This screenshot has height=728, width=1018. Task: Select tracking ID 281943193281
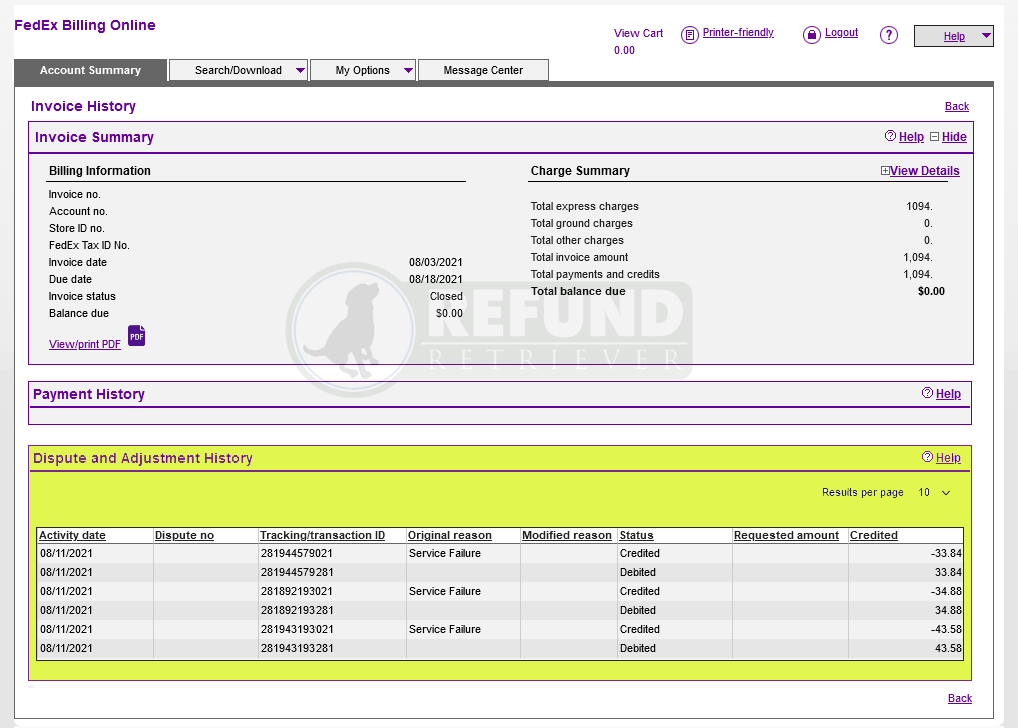(x=297, y=648)
